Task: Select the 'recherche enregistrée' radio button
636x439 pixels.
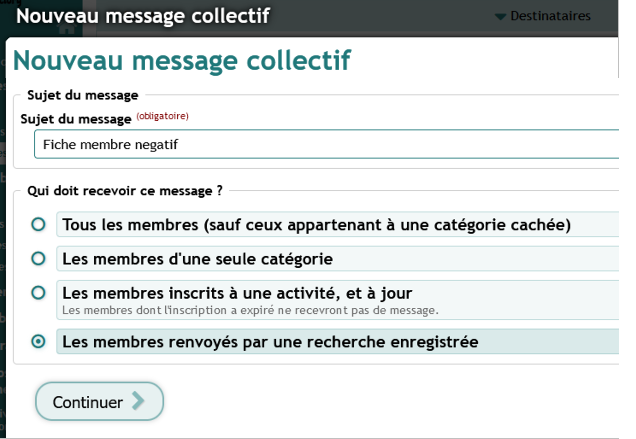Action: coord(38,341)
